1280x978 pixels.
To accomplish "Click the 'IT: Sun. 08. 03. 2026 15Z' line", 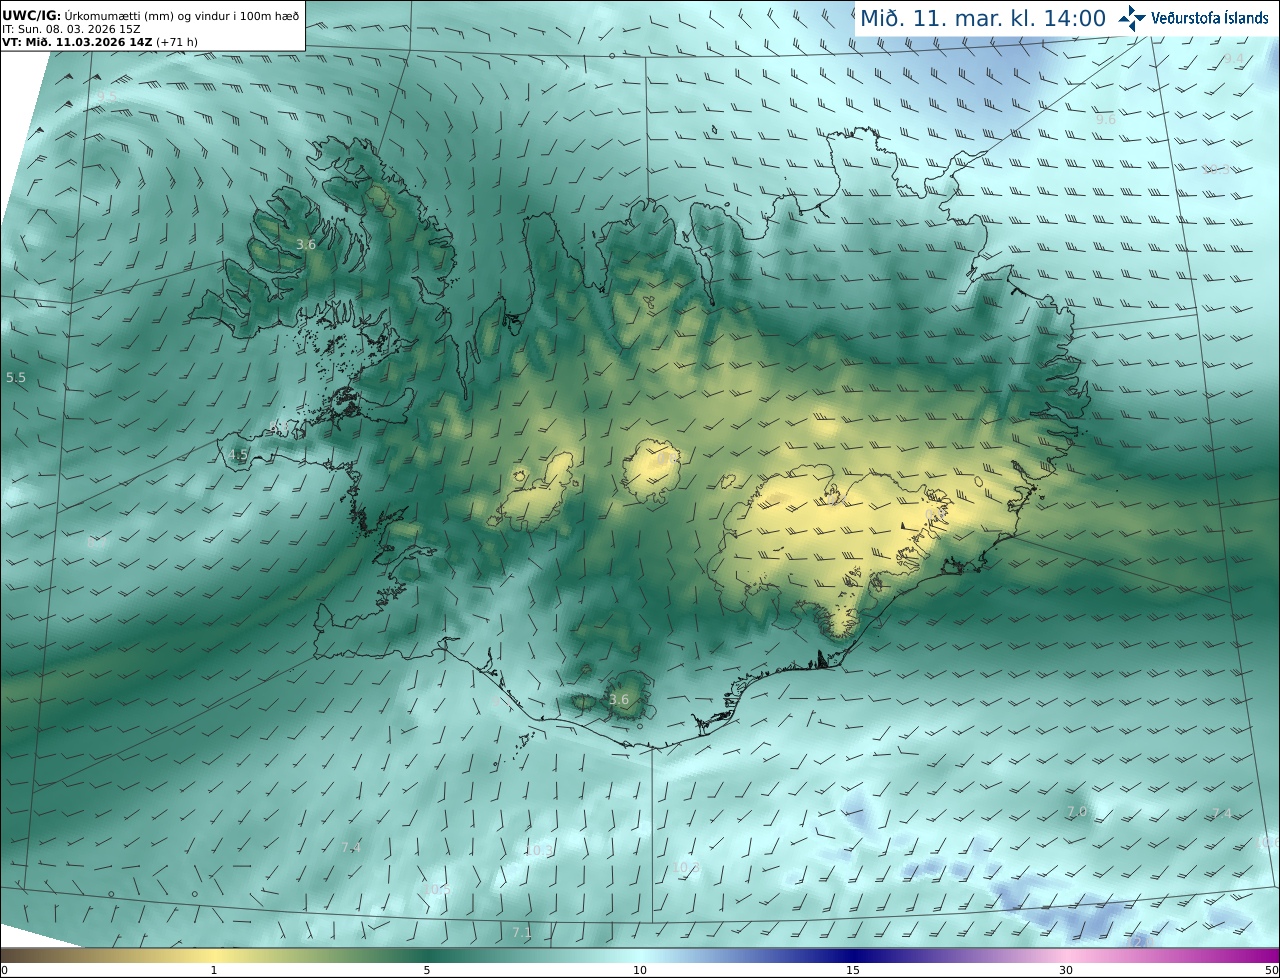I will tap(71, 29).
